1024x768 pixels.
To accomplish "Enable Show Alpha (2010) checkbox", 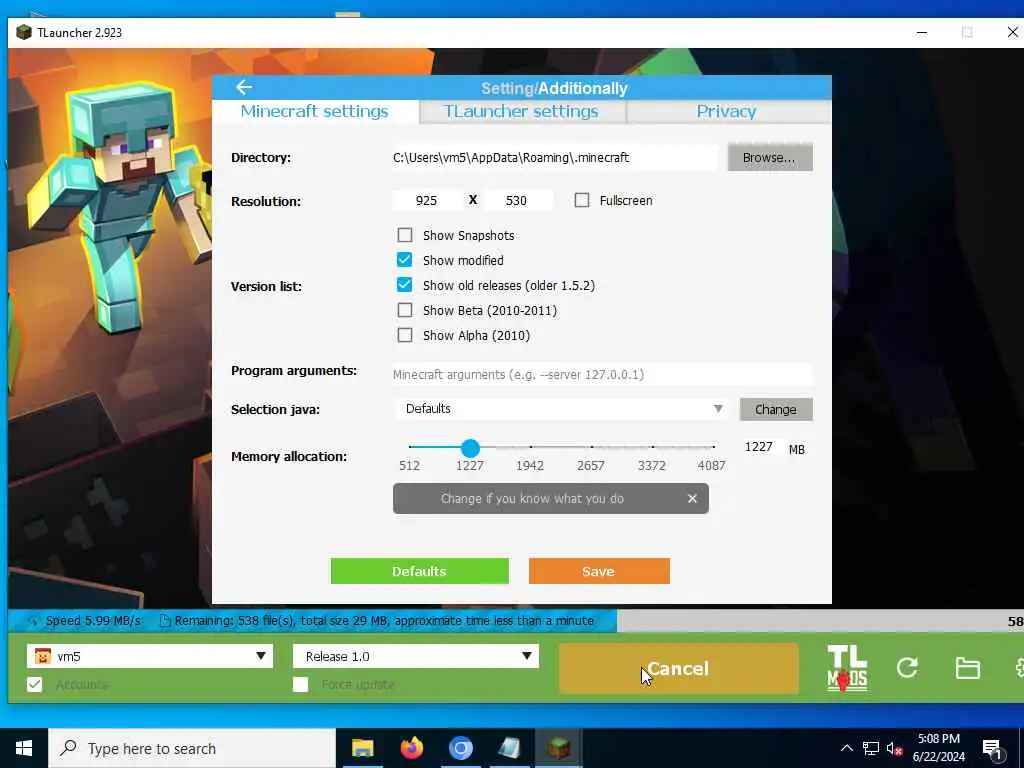I will pyautogui.click(x=405, y=335).
